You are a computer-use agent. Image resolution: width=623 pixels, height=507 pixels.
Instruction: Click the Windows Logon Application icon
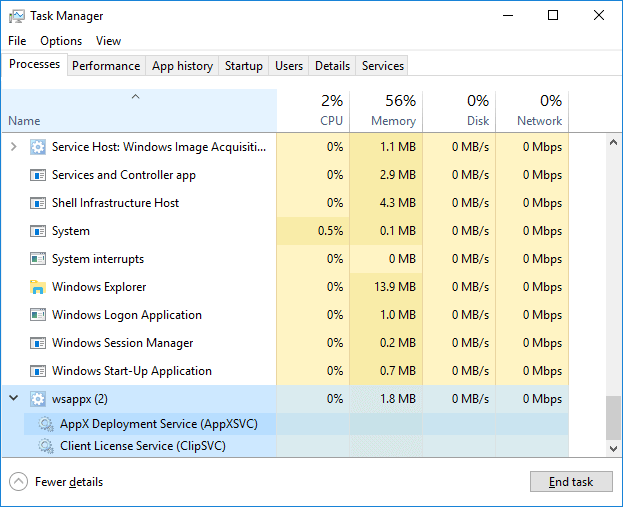pyautogui.click(x=38, y=315)
